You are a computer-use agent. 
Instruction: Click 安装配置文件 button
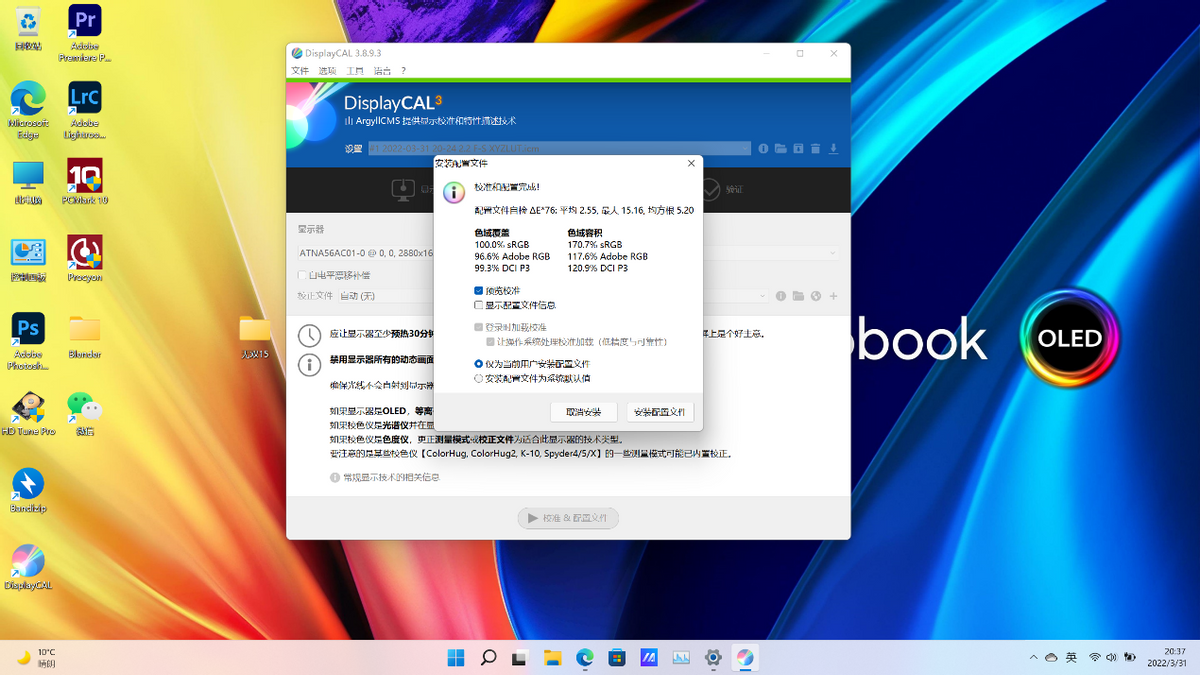coord(659,412)
